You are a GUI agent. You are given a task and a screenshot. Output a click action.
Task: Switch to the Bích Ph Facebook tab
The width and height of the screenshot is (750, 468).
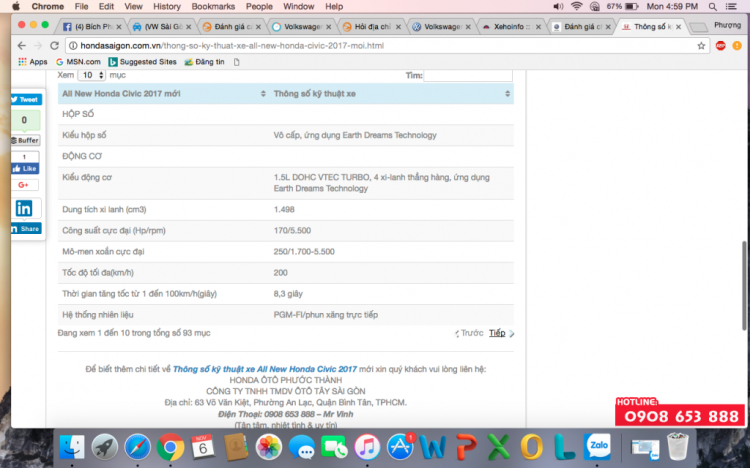[92, 27]
